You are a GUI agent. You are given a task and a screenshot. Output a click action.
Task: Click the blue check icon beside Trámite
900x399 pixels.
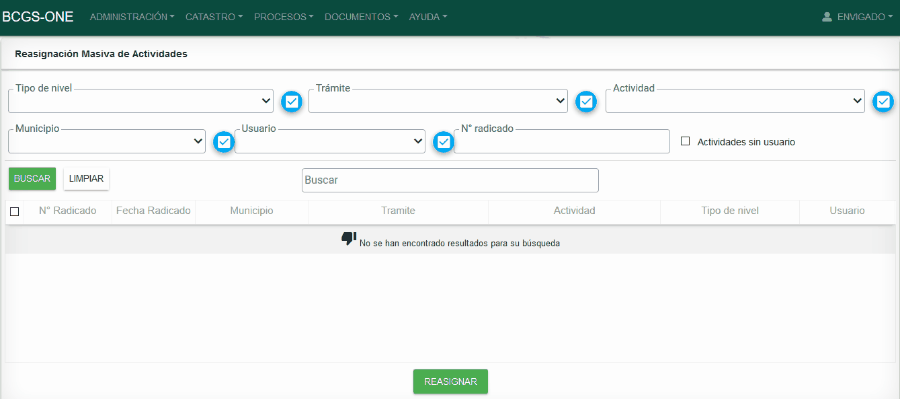pyautogui.click(x=586, y=102)
